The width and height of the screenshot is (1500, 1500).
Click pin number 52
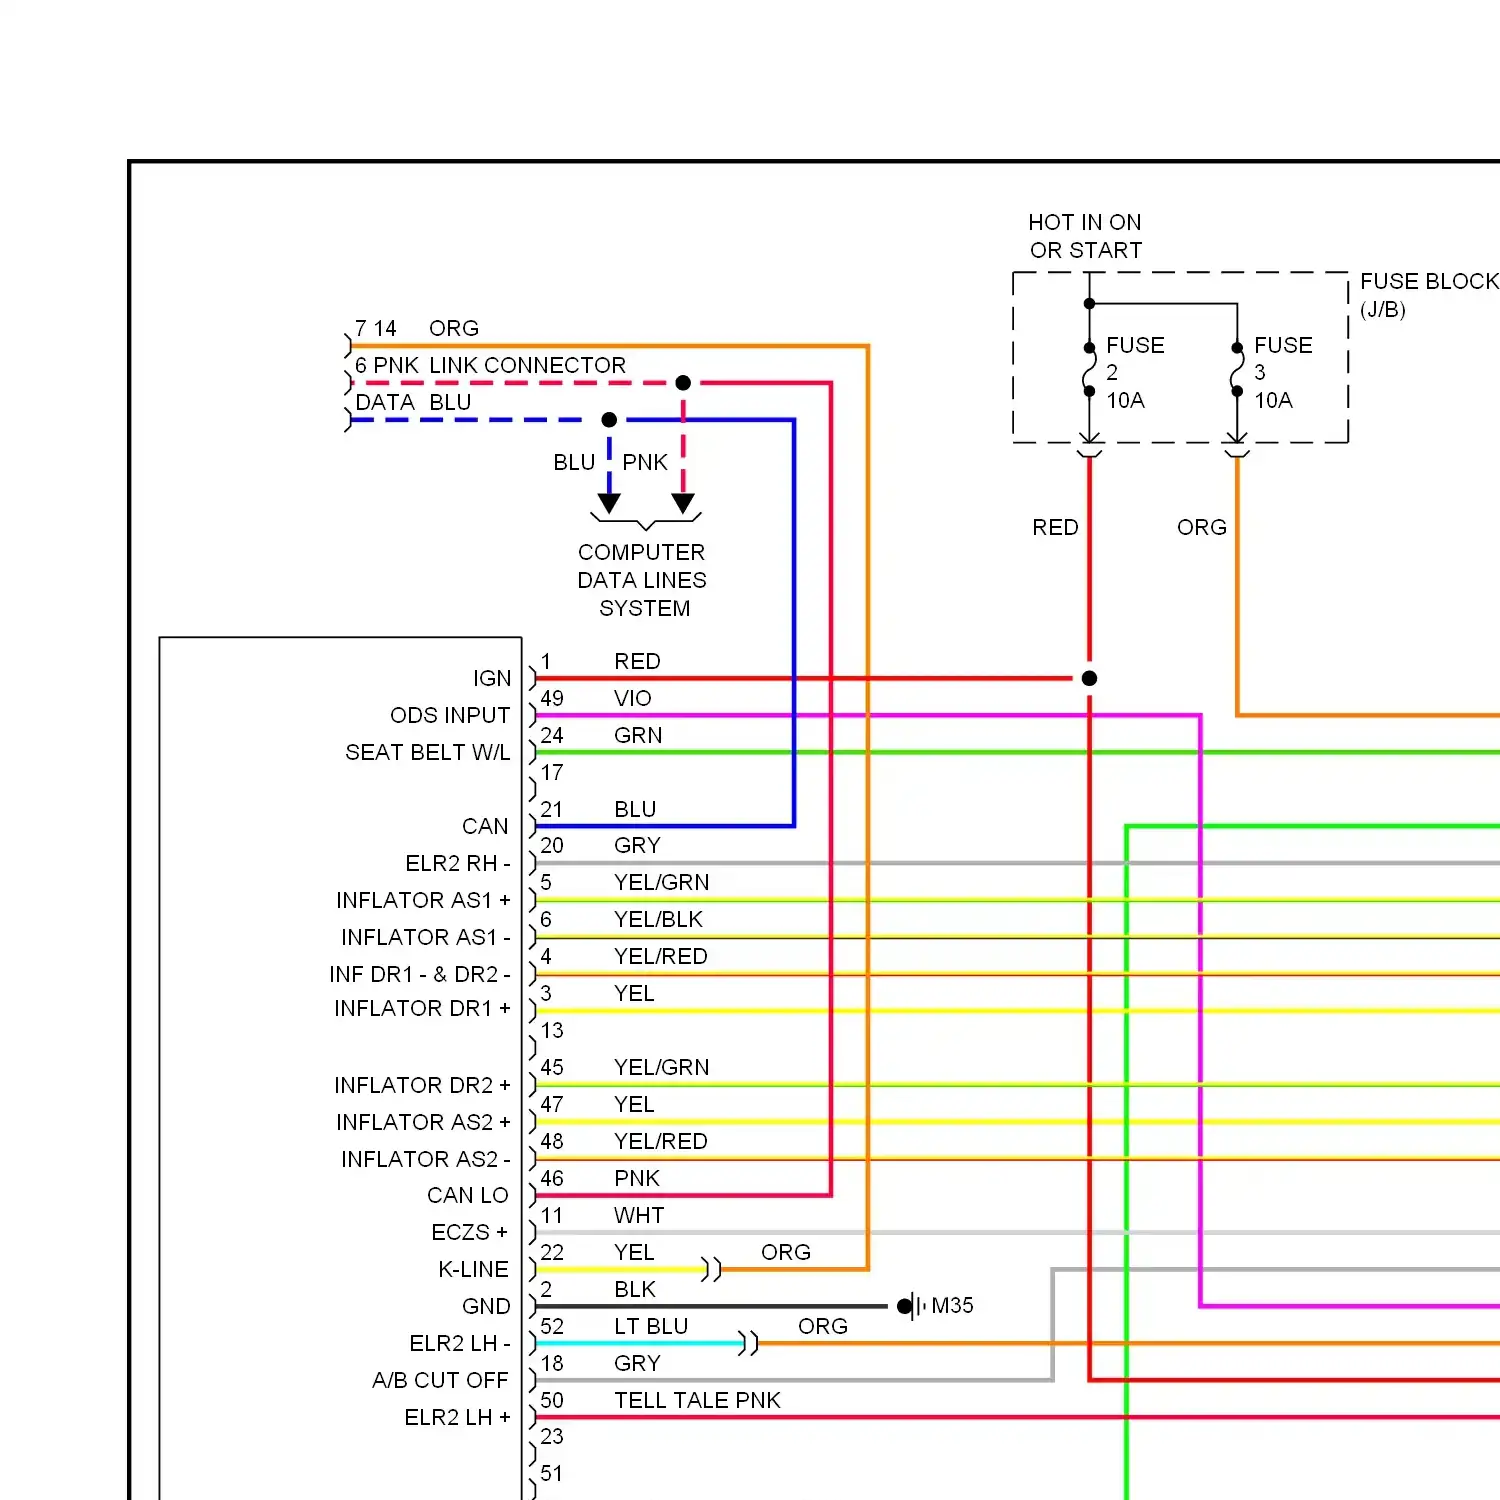point(552,1326)
